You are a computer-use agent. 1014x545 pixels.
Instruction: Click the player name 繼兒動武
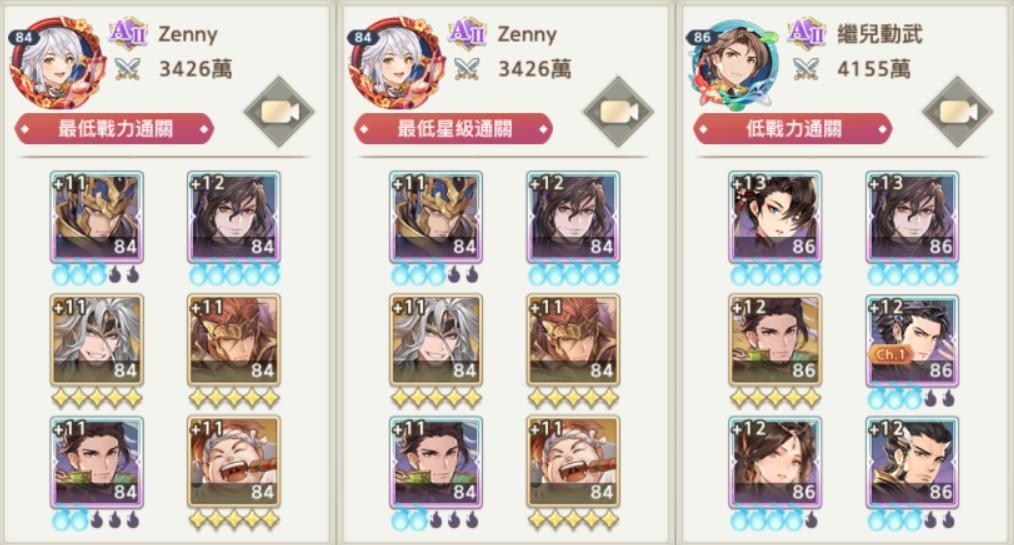879,34
